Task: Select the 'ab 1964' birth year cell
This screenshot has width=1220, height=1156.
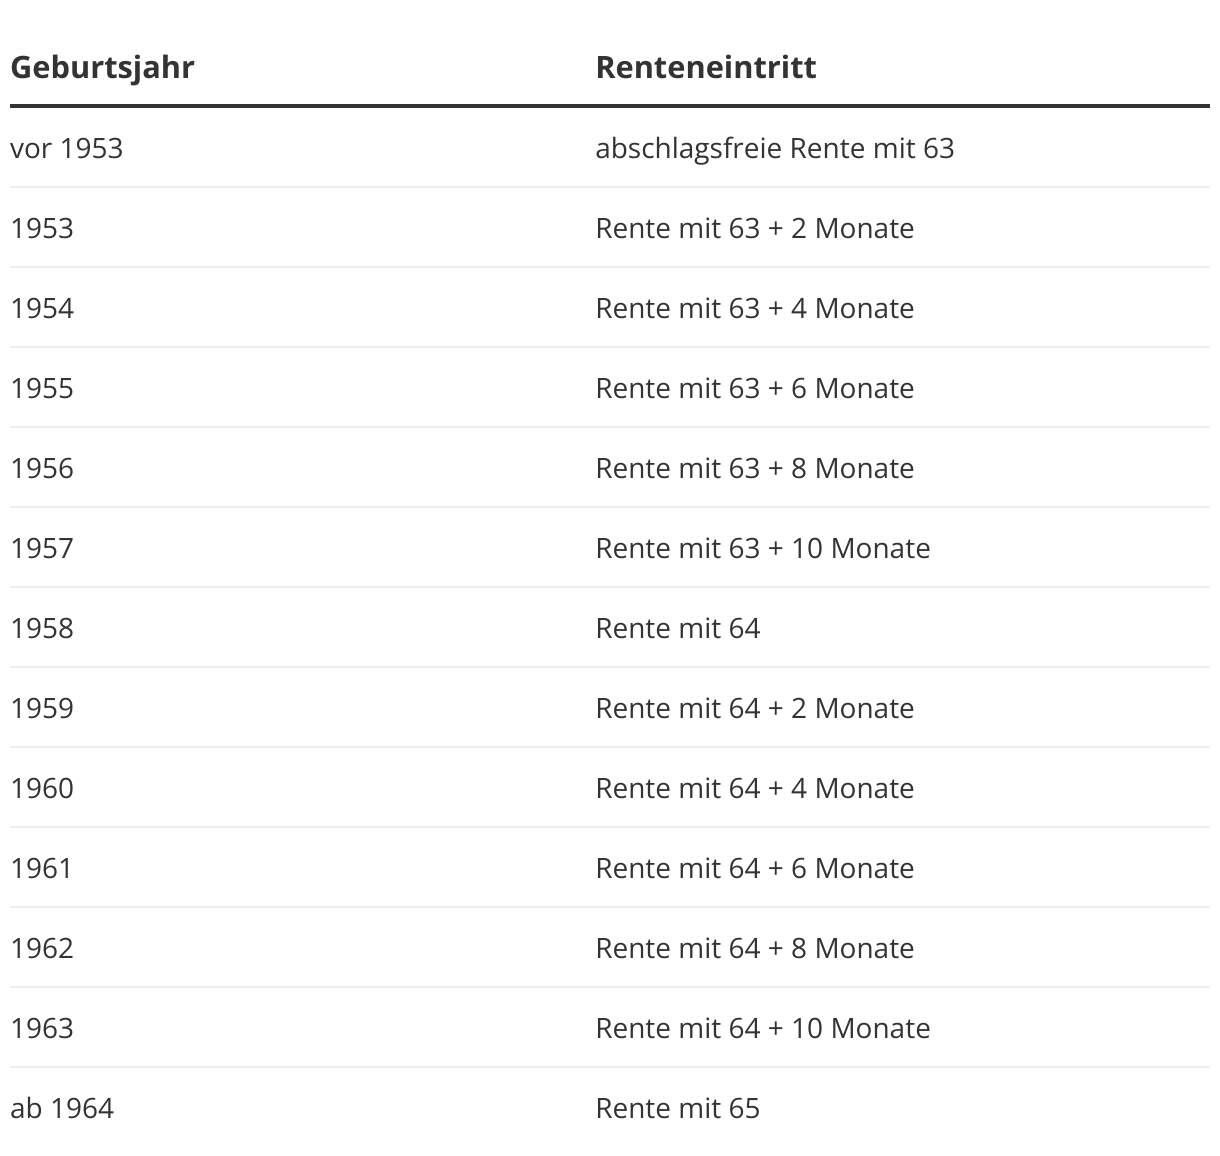Action: [x=62, y=1108]
